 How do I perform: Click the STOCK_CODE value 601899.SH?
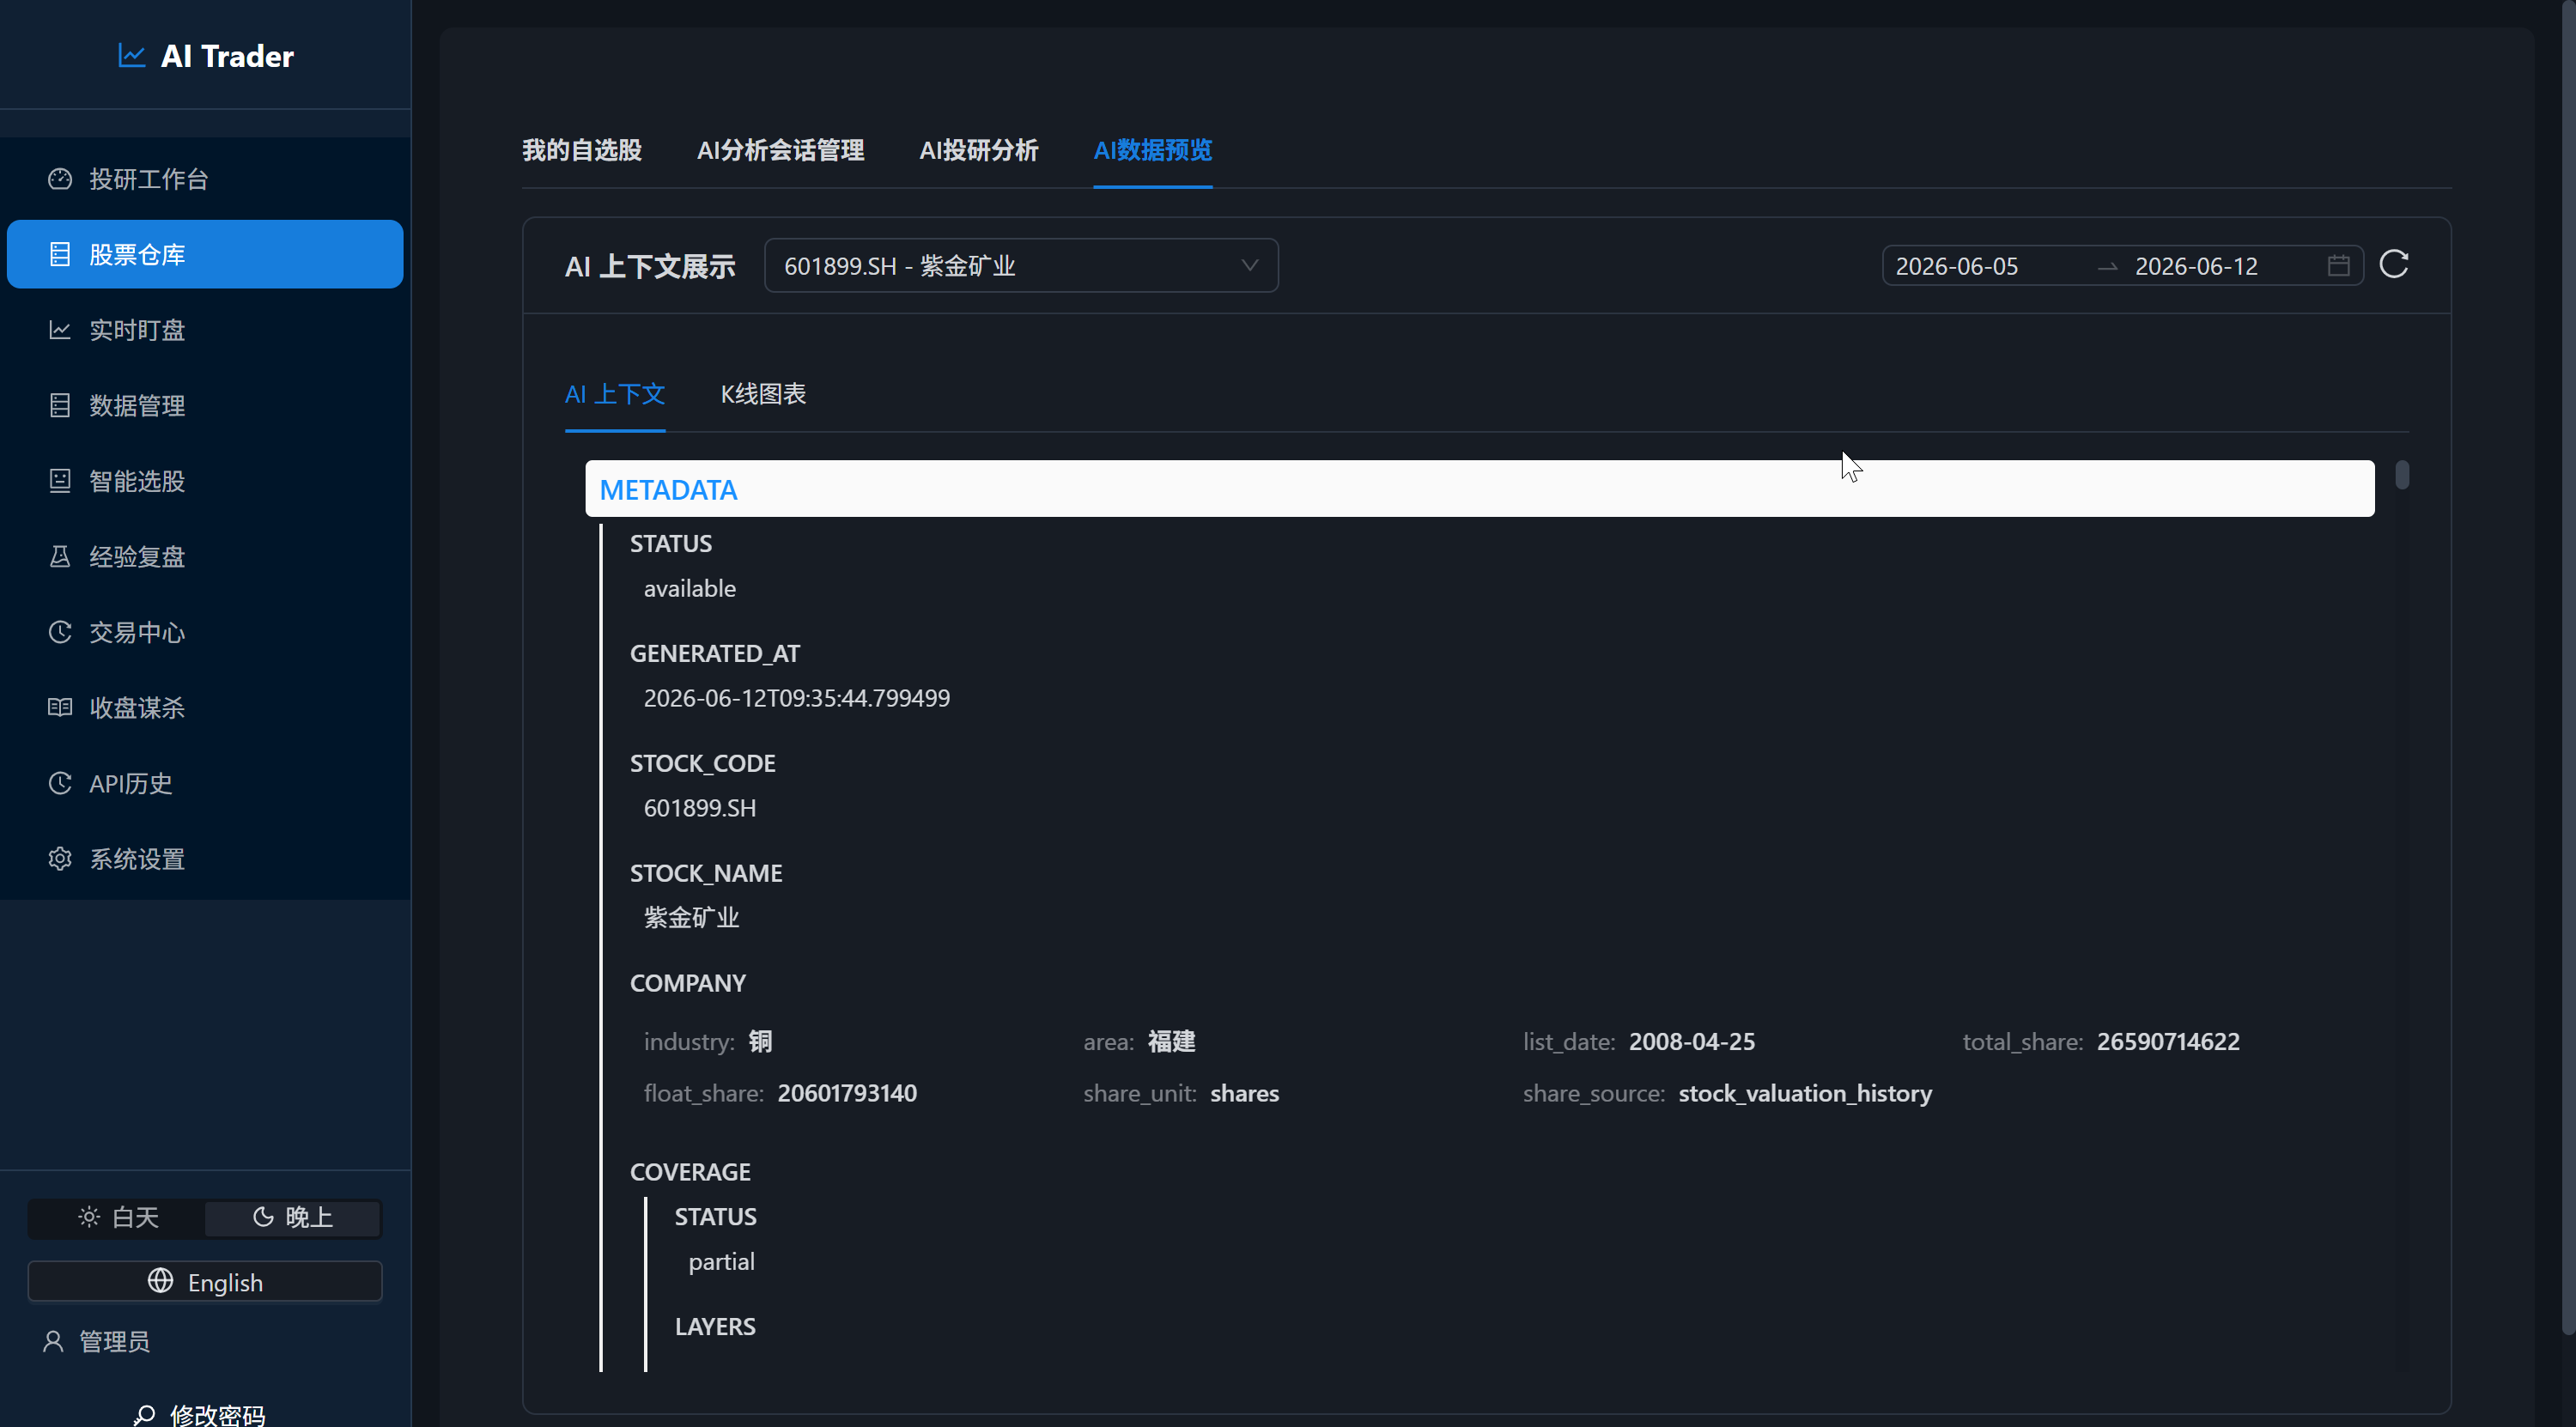point(700,808)
